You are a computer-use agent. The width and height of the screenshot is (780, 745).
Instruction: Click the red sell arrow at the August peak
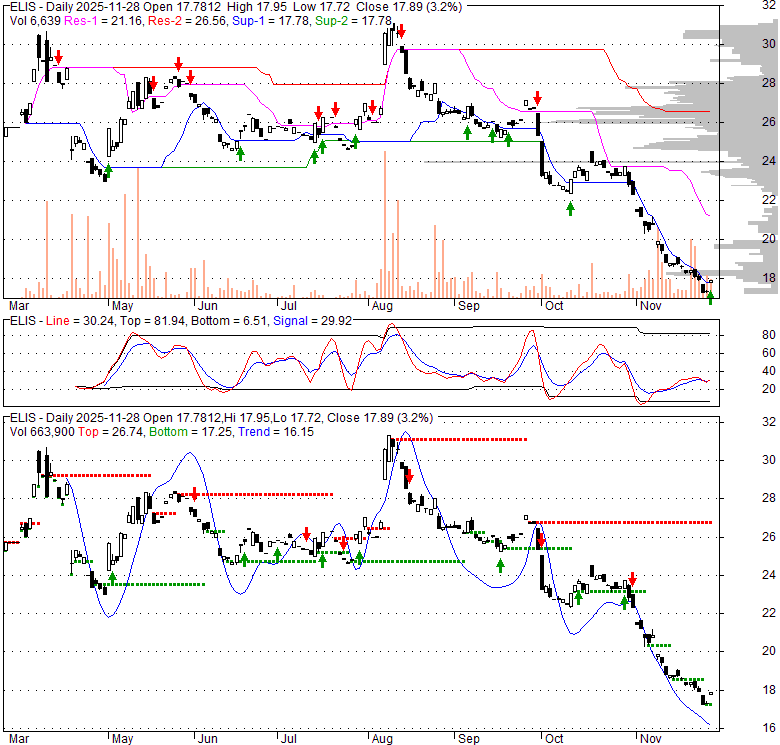[401, 32]
